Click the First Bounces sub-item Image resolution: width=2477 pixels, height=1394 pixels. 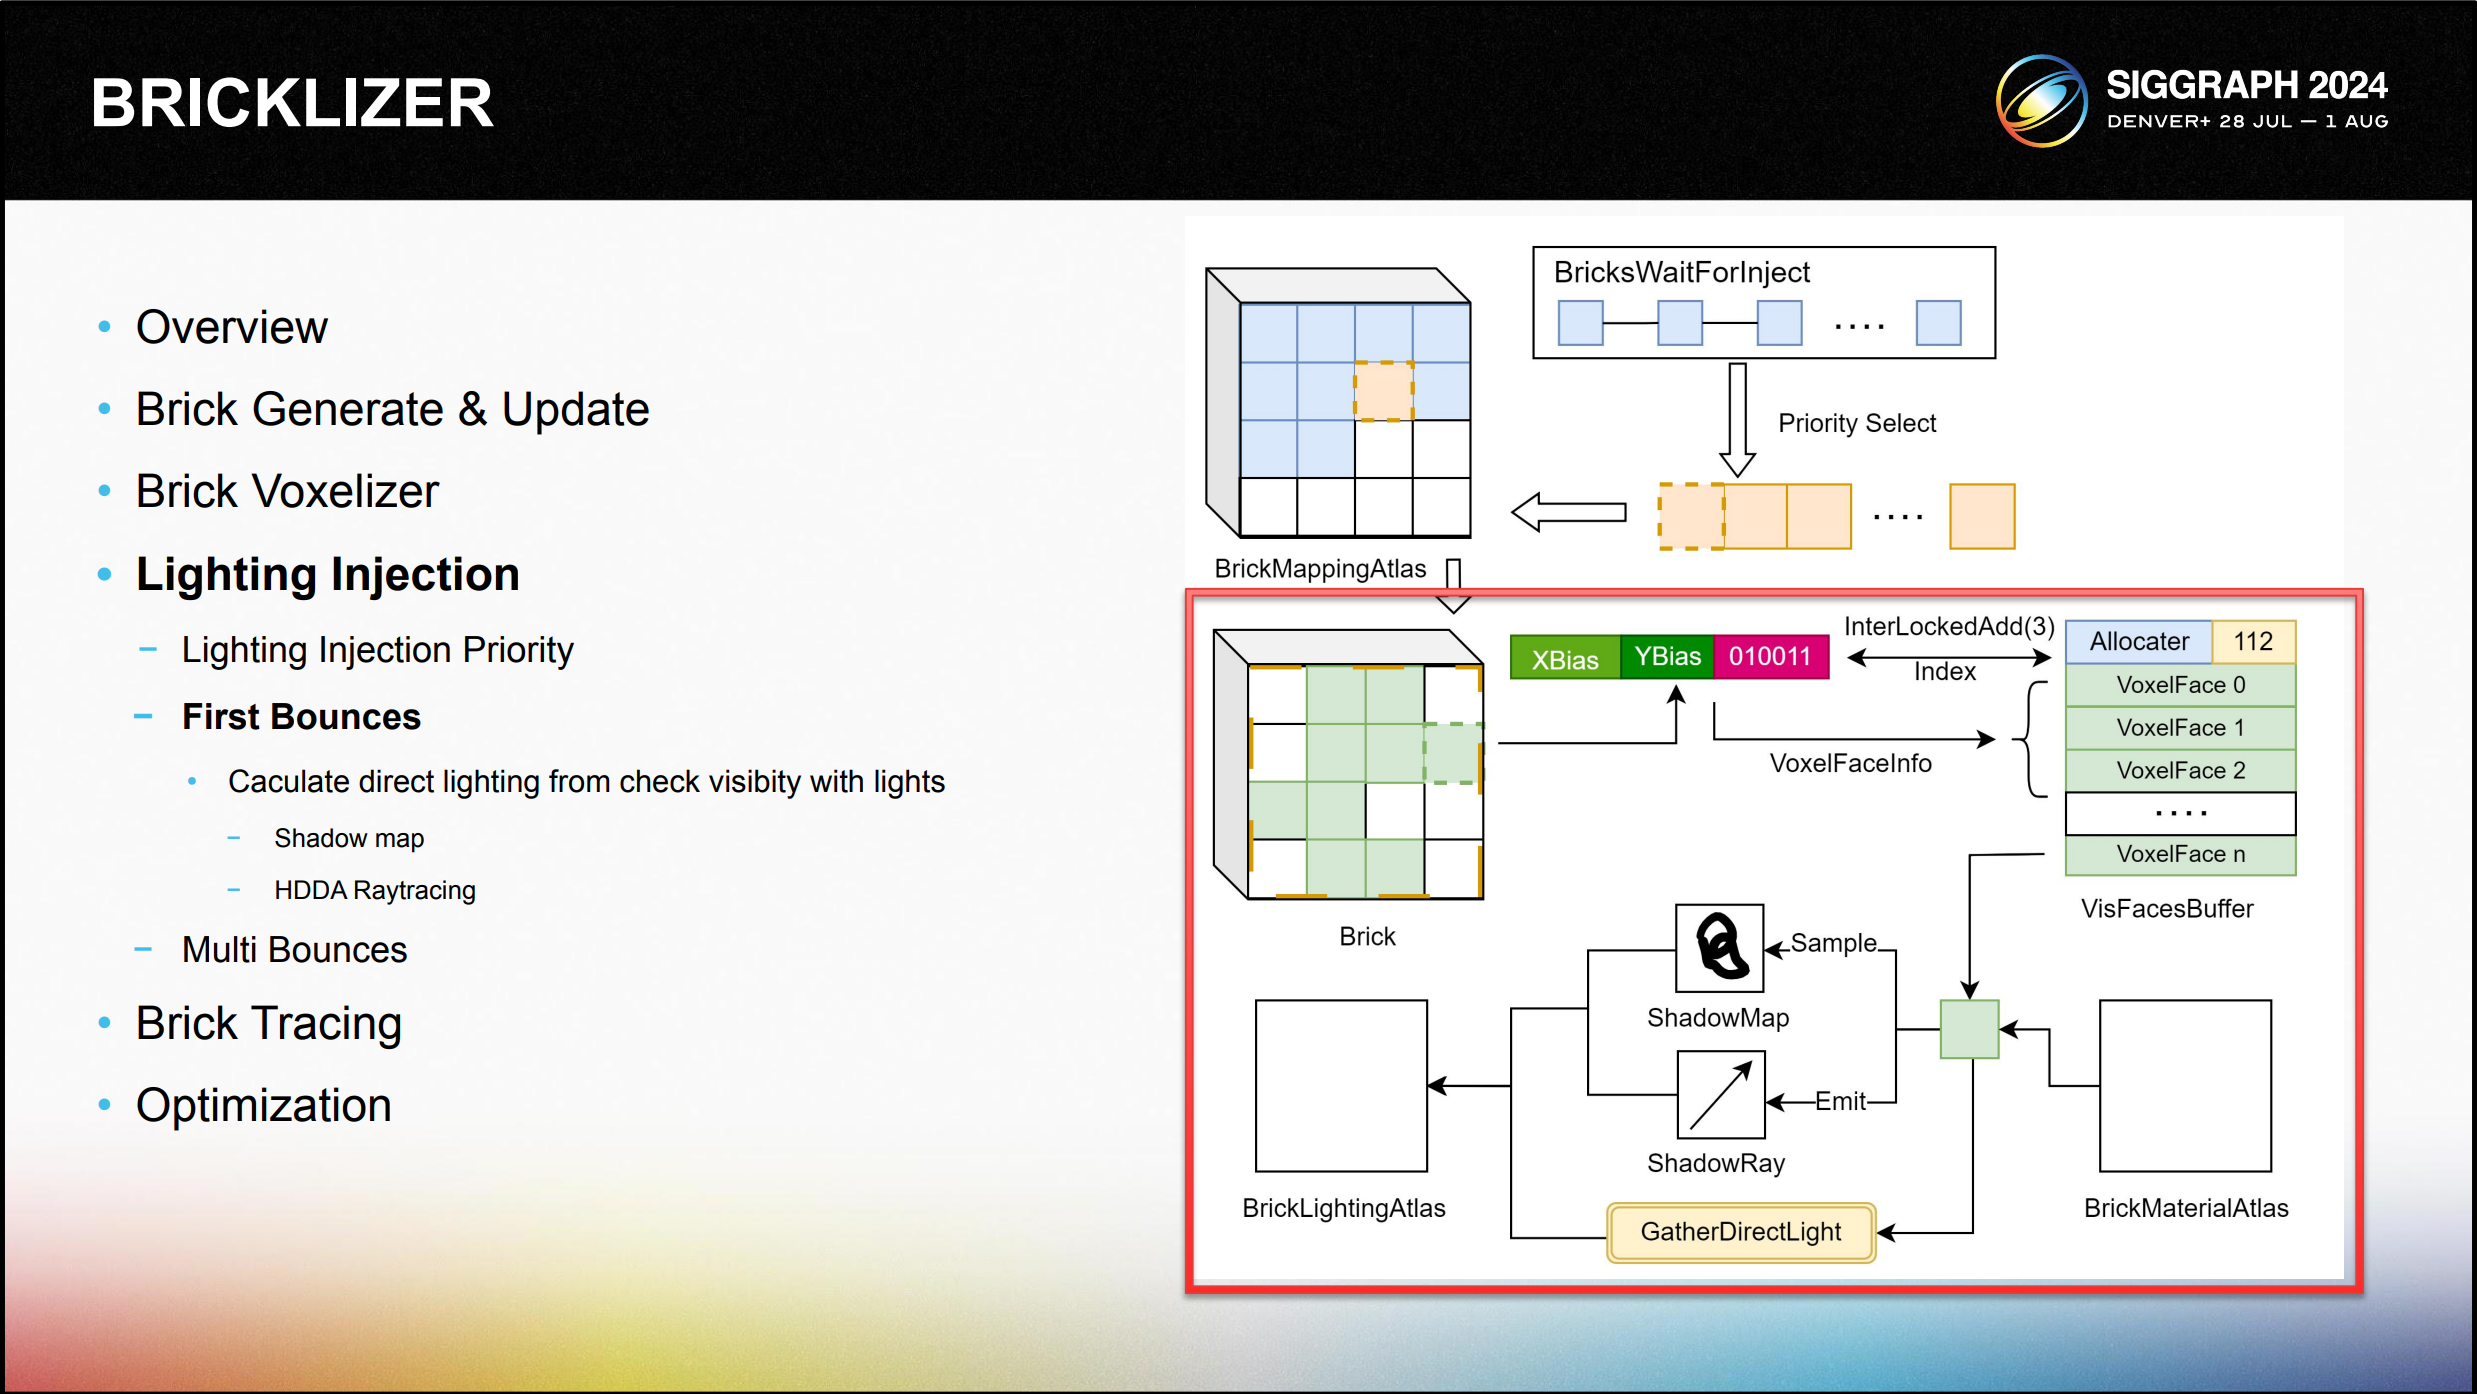[301, 717]
